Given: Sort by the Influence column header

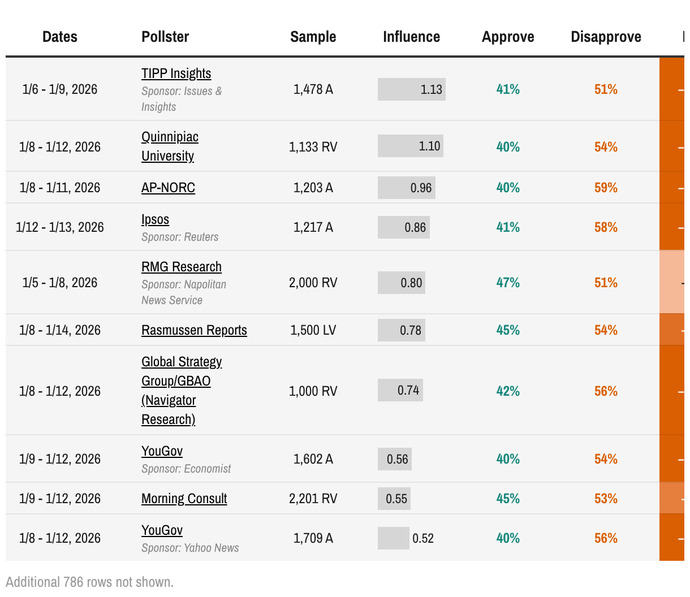Looking at the screenshot, I should point(411,37).
